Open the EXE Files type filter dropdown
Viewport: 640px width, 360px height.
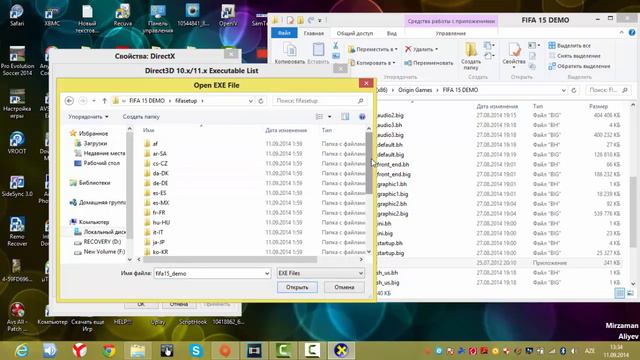(320, 273)
